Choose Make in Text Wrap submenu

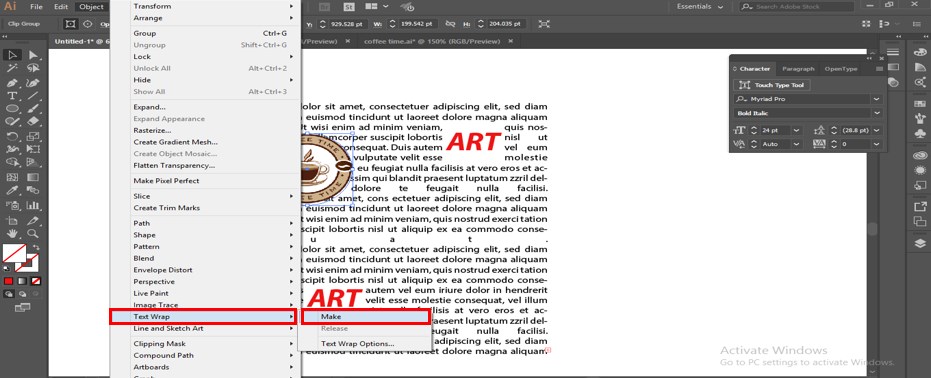point(365,317)
